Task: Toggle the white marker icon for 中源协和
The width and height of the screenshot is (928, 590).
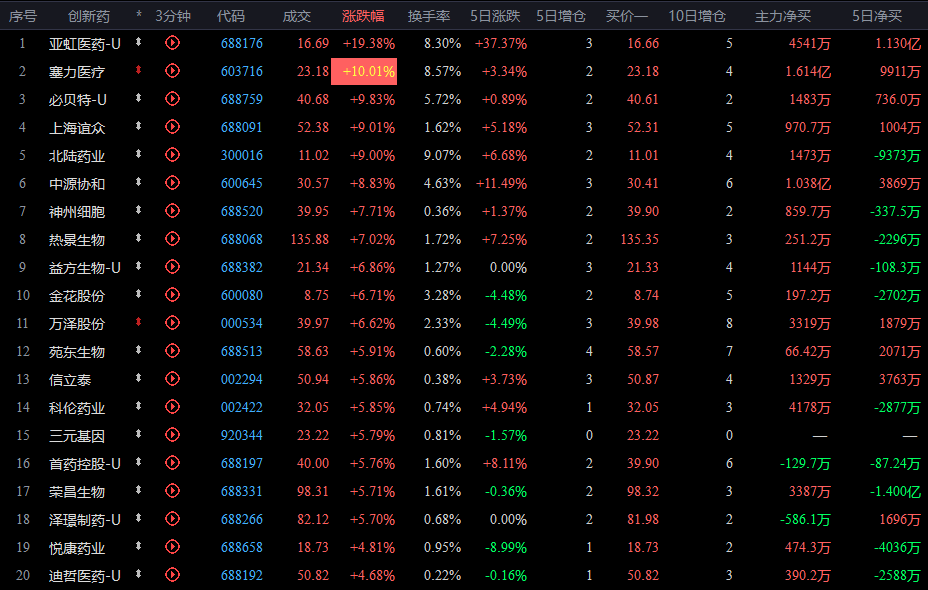Action: click(139, 183)
